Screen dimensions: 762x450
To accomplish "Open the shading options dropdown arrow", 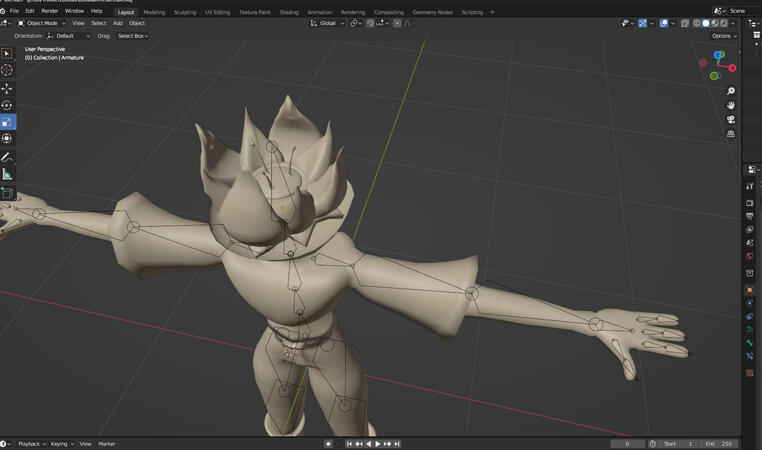I will point(733,23).
